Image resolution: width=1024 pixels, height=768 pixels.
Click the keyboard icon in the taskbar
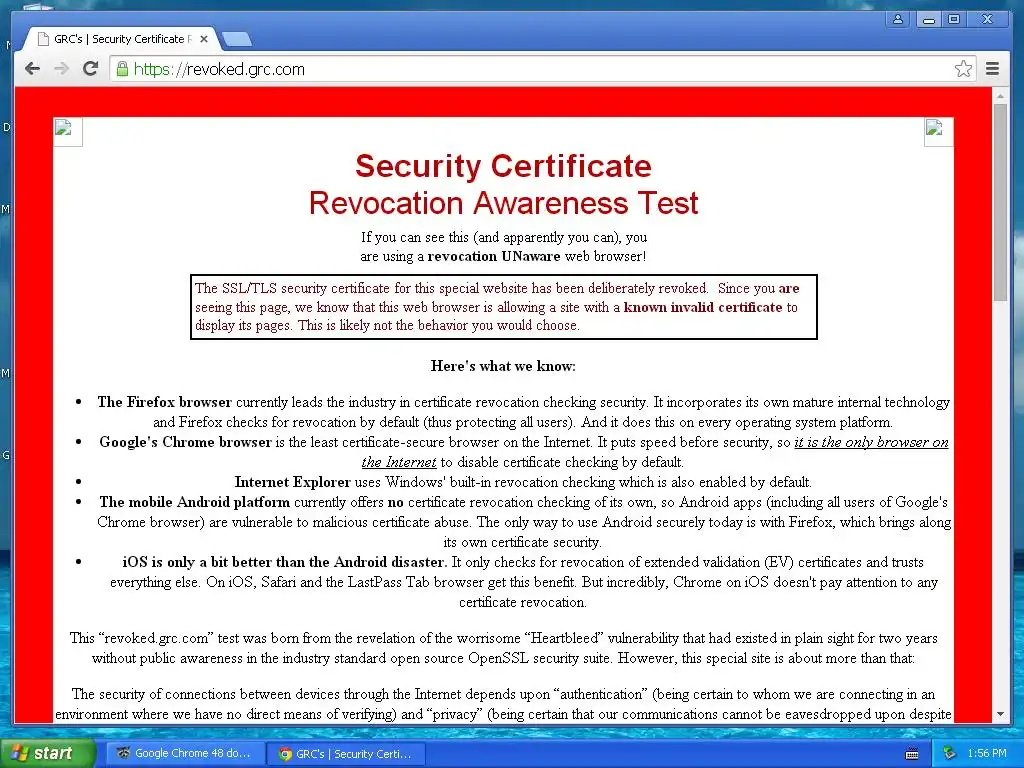(912, 754)
